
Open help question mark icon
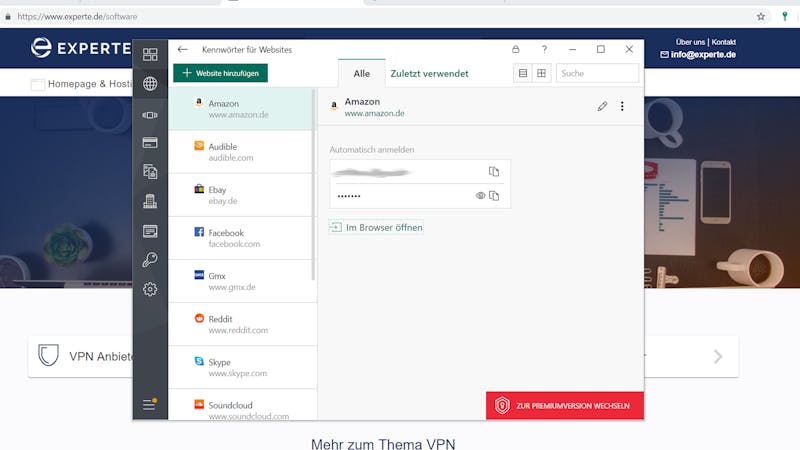(544, 49)
